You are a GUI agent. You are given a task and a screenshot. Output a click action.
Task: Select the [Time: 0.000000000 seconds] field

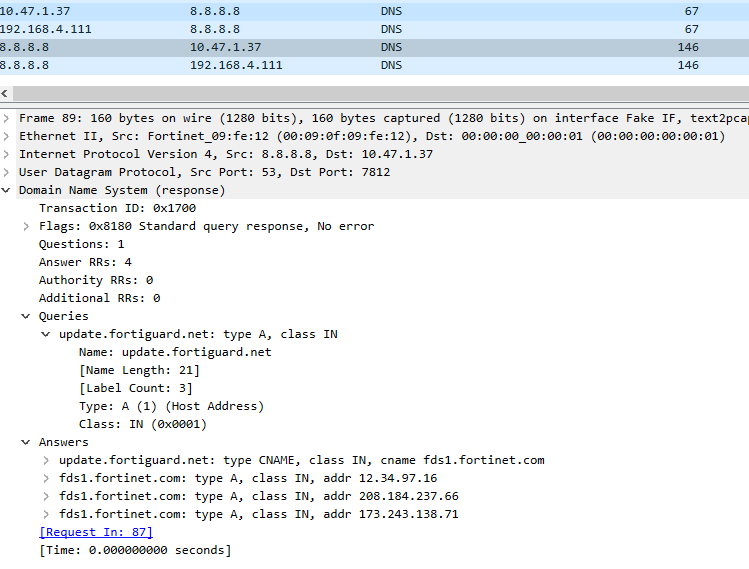click(x=135, y=550)
